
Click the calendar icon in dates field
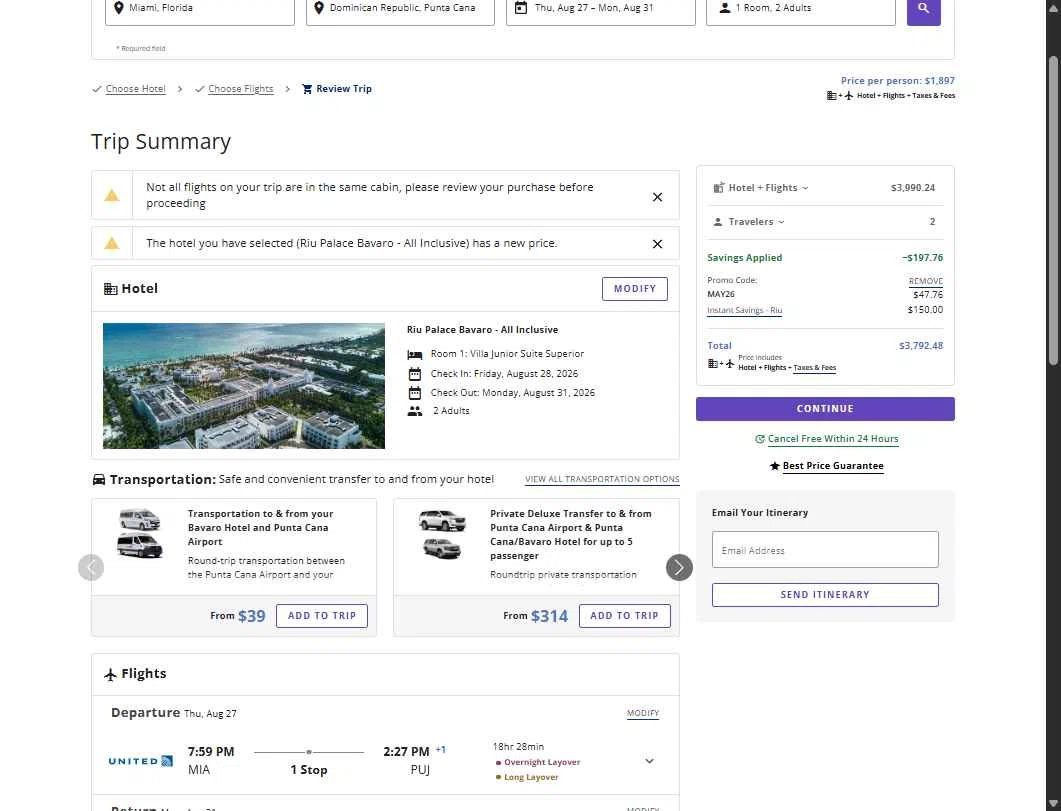(x=520, y=7)
